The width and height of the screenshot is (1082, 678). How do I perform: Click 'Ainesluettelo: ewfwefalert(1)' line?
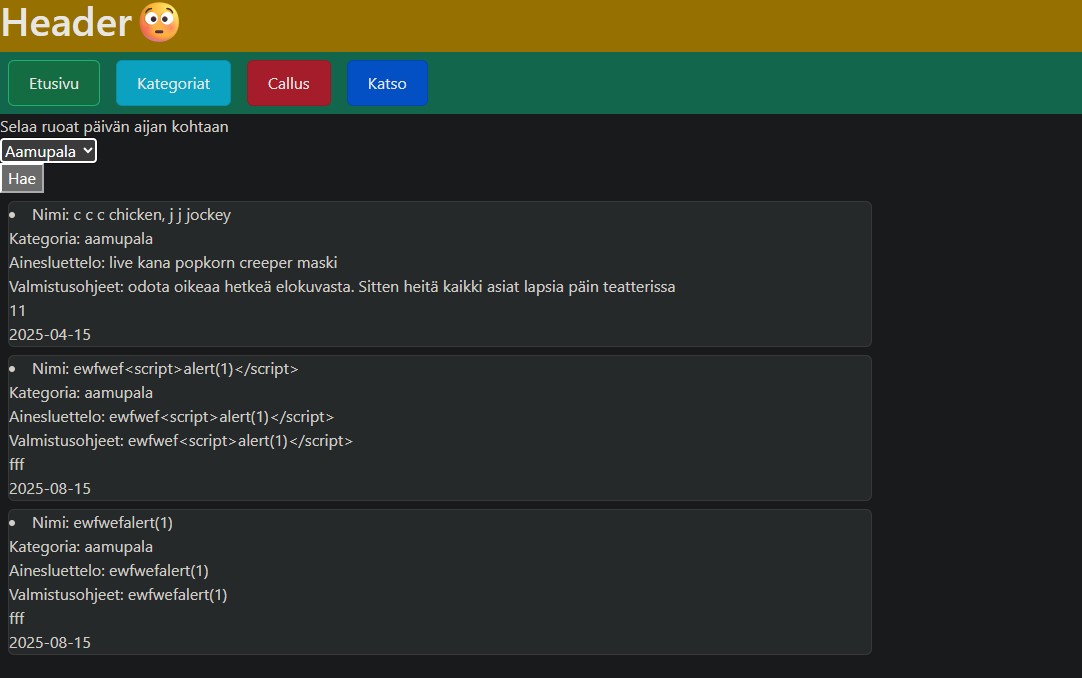(x=108, y=571)
